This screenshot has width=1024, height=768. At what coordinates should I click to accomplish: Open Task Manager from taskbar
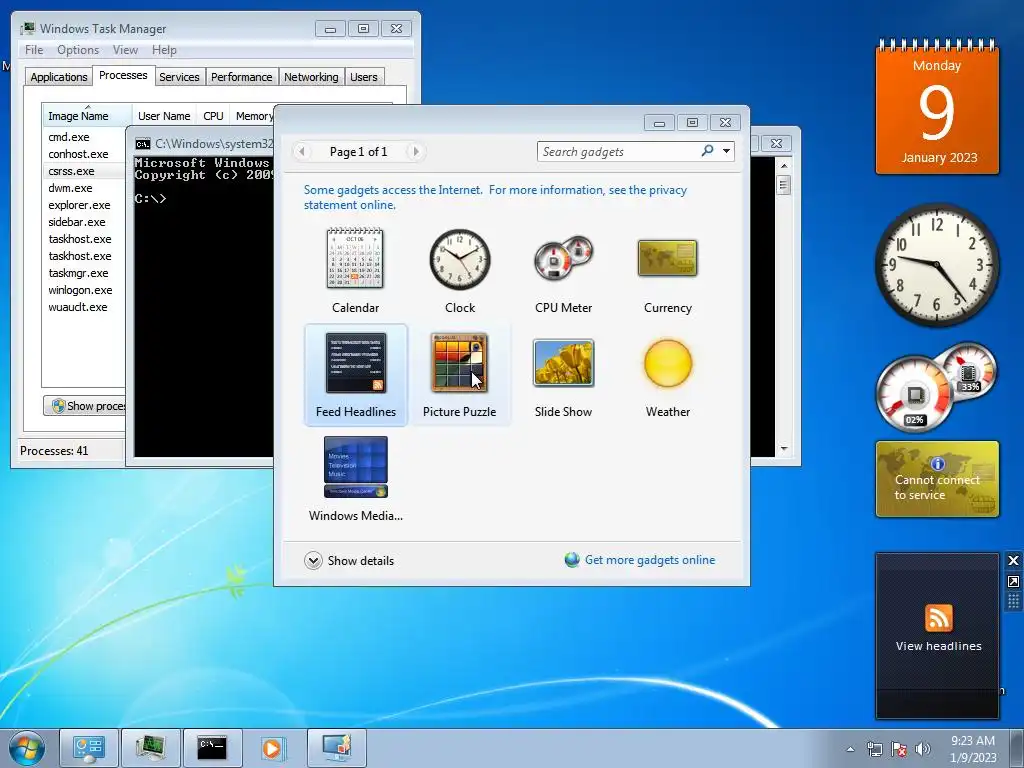click(150, 748)
